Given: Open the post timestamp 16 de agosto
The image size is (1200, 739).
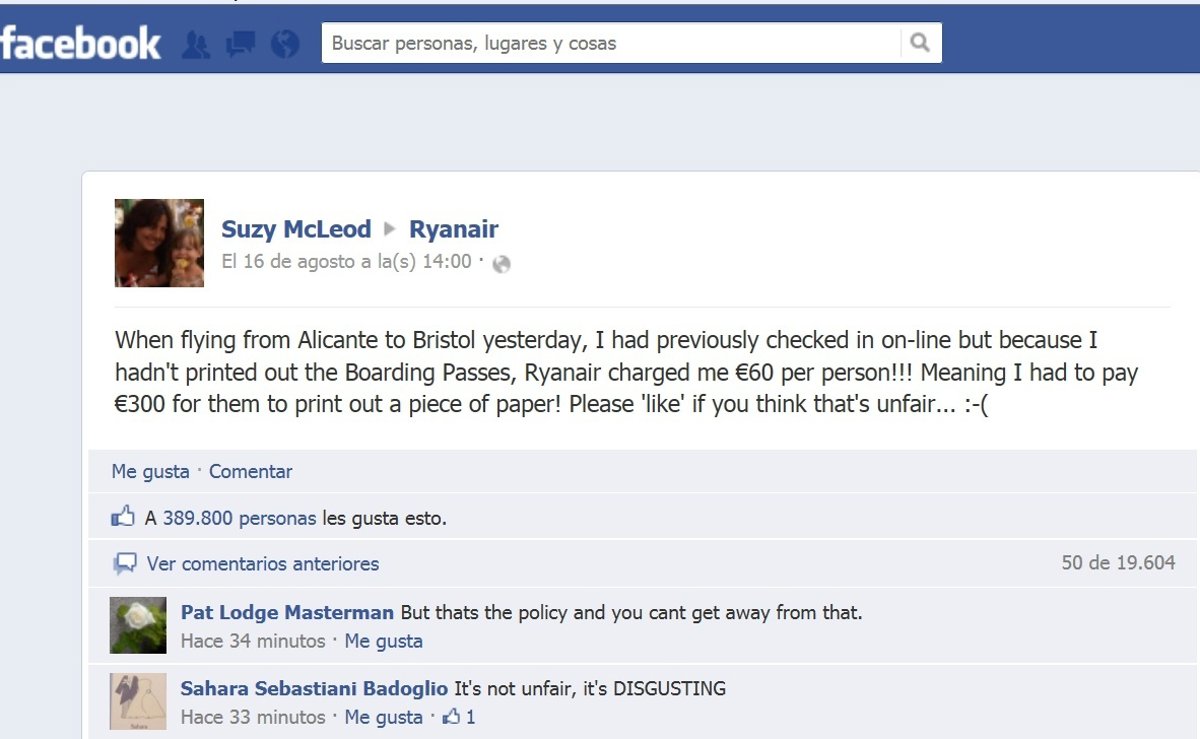Looking at the screenshot, I should 346,262.
